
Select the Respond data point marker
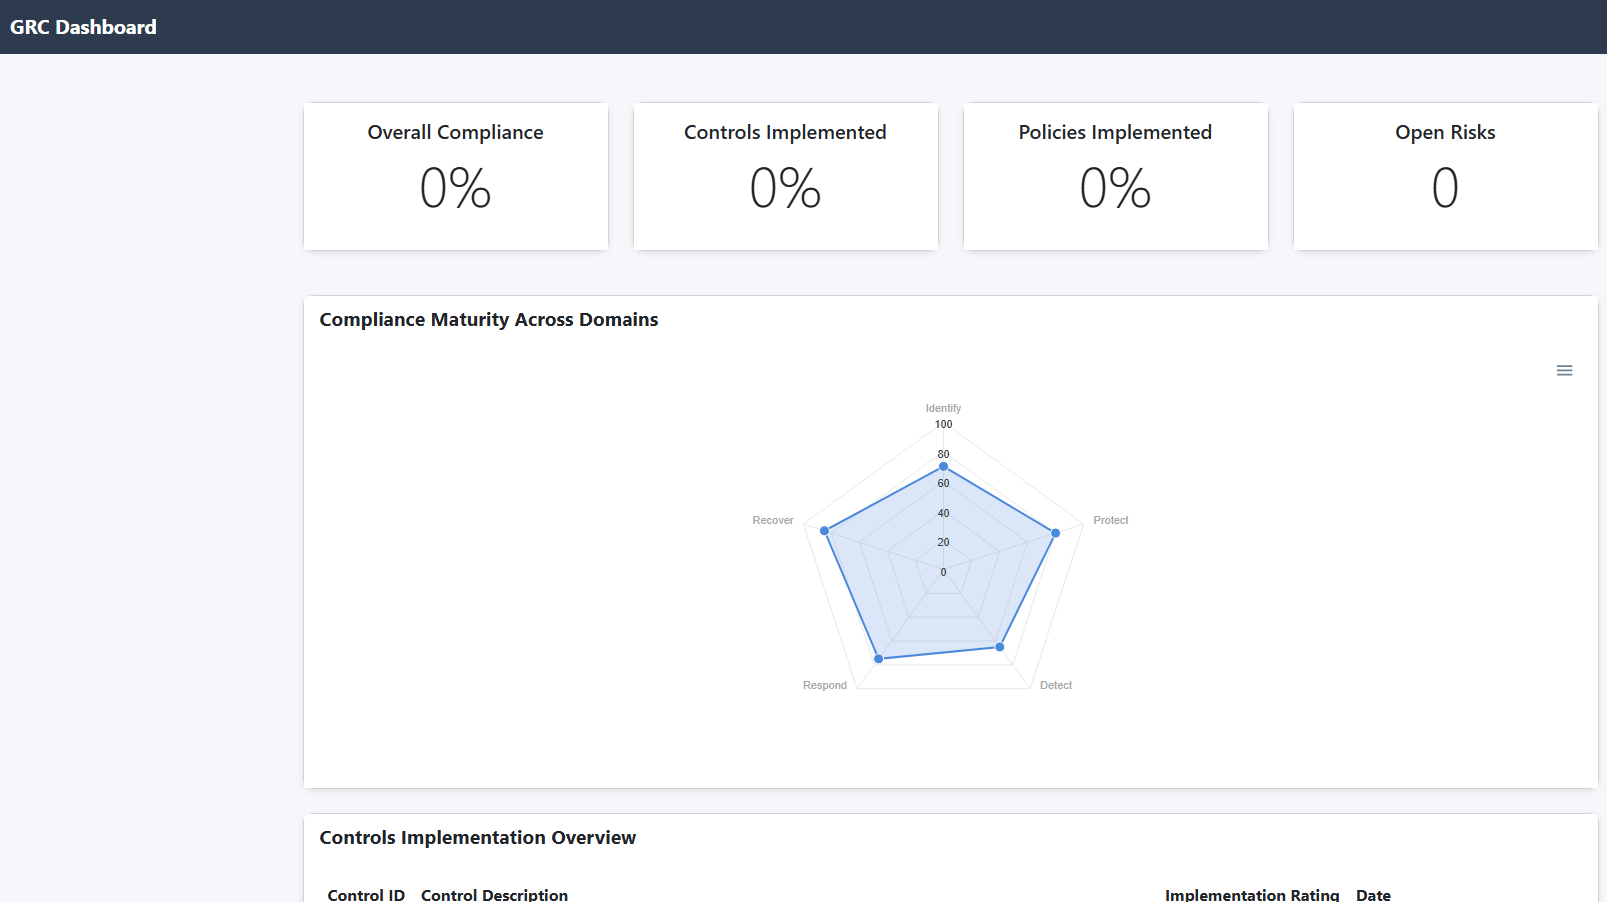pos(879,659)
